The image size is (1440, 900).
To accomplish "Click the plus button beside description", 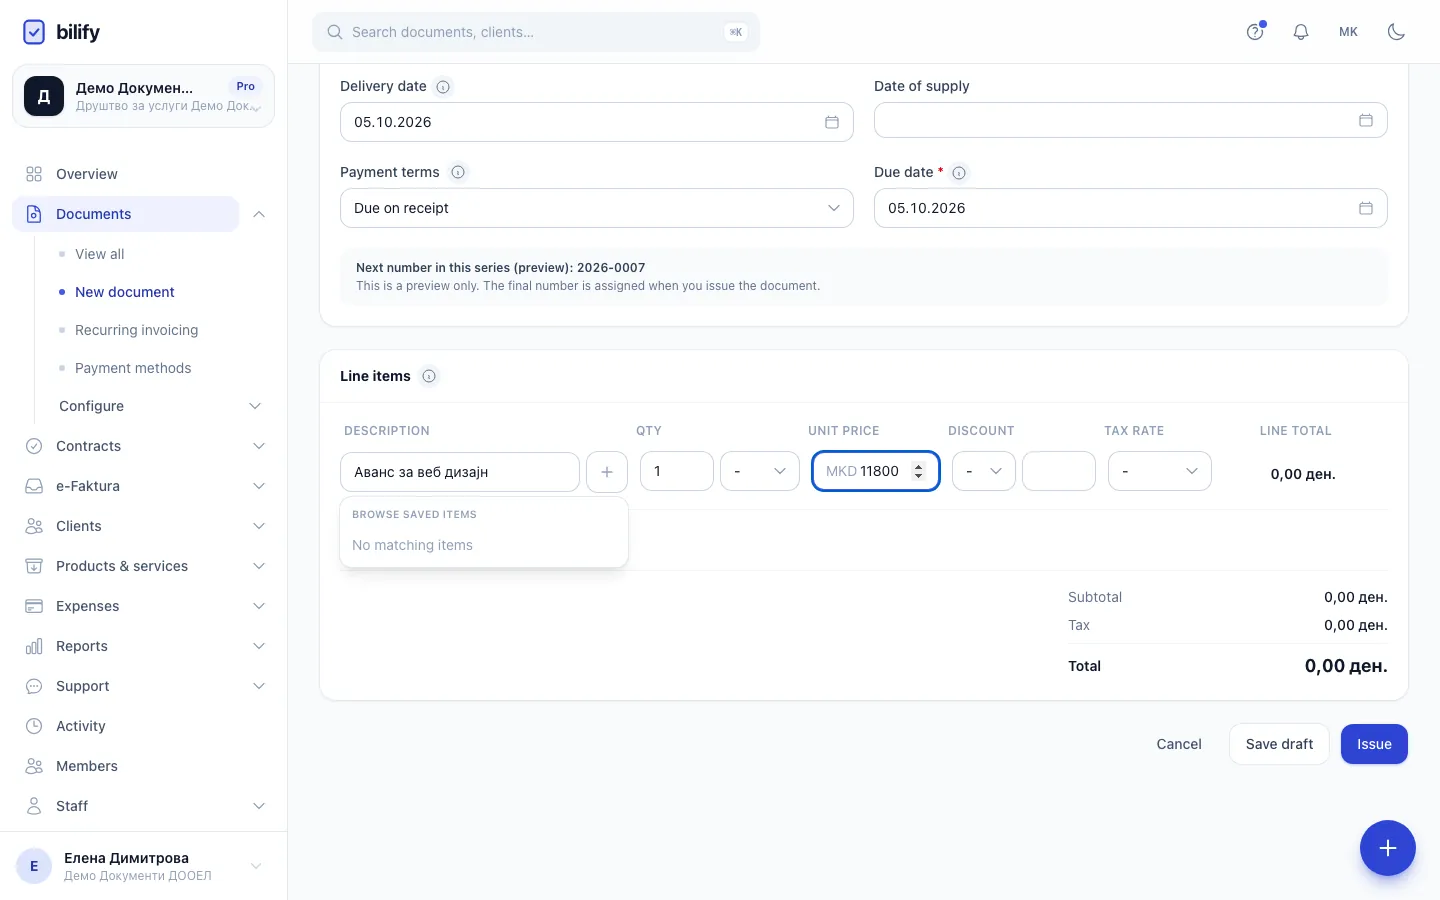I will pyautogui.click(x=607, y=472).
